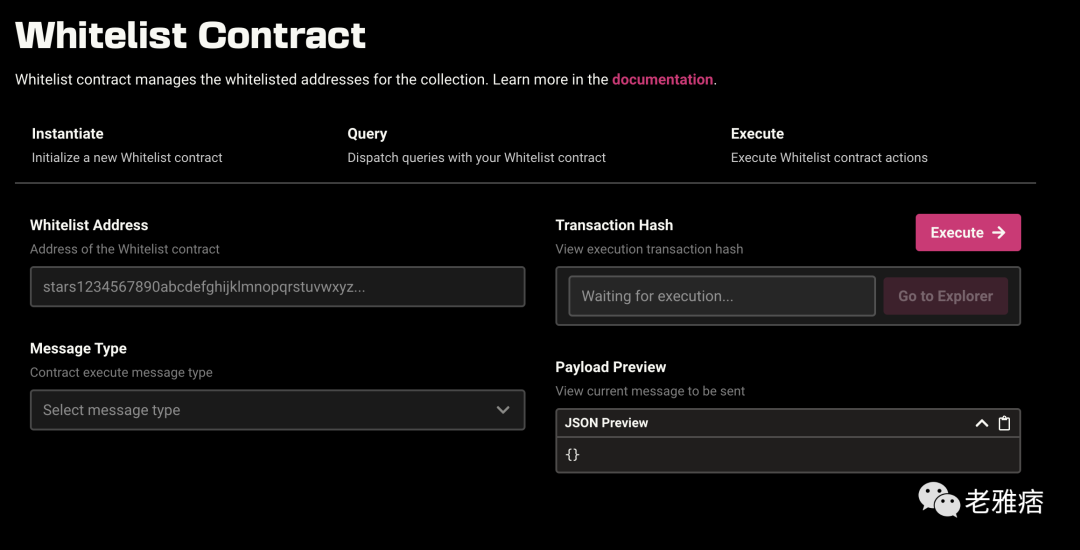Click the Message Type dropdown chevron arrow
1080x550 pixels.
coord(503,410)
